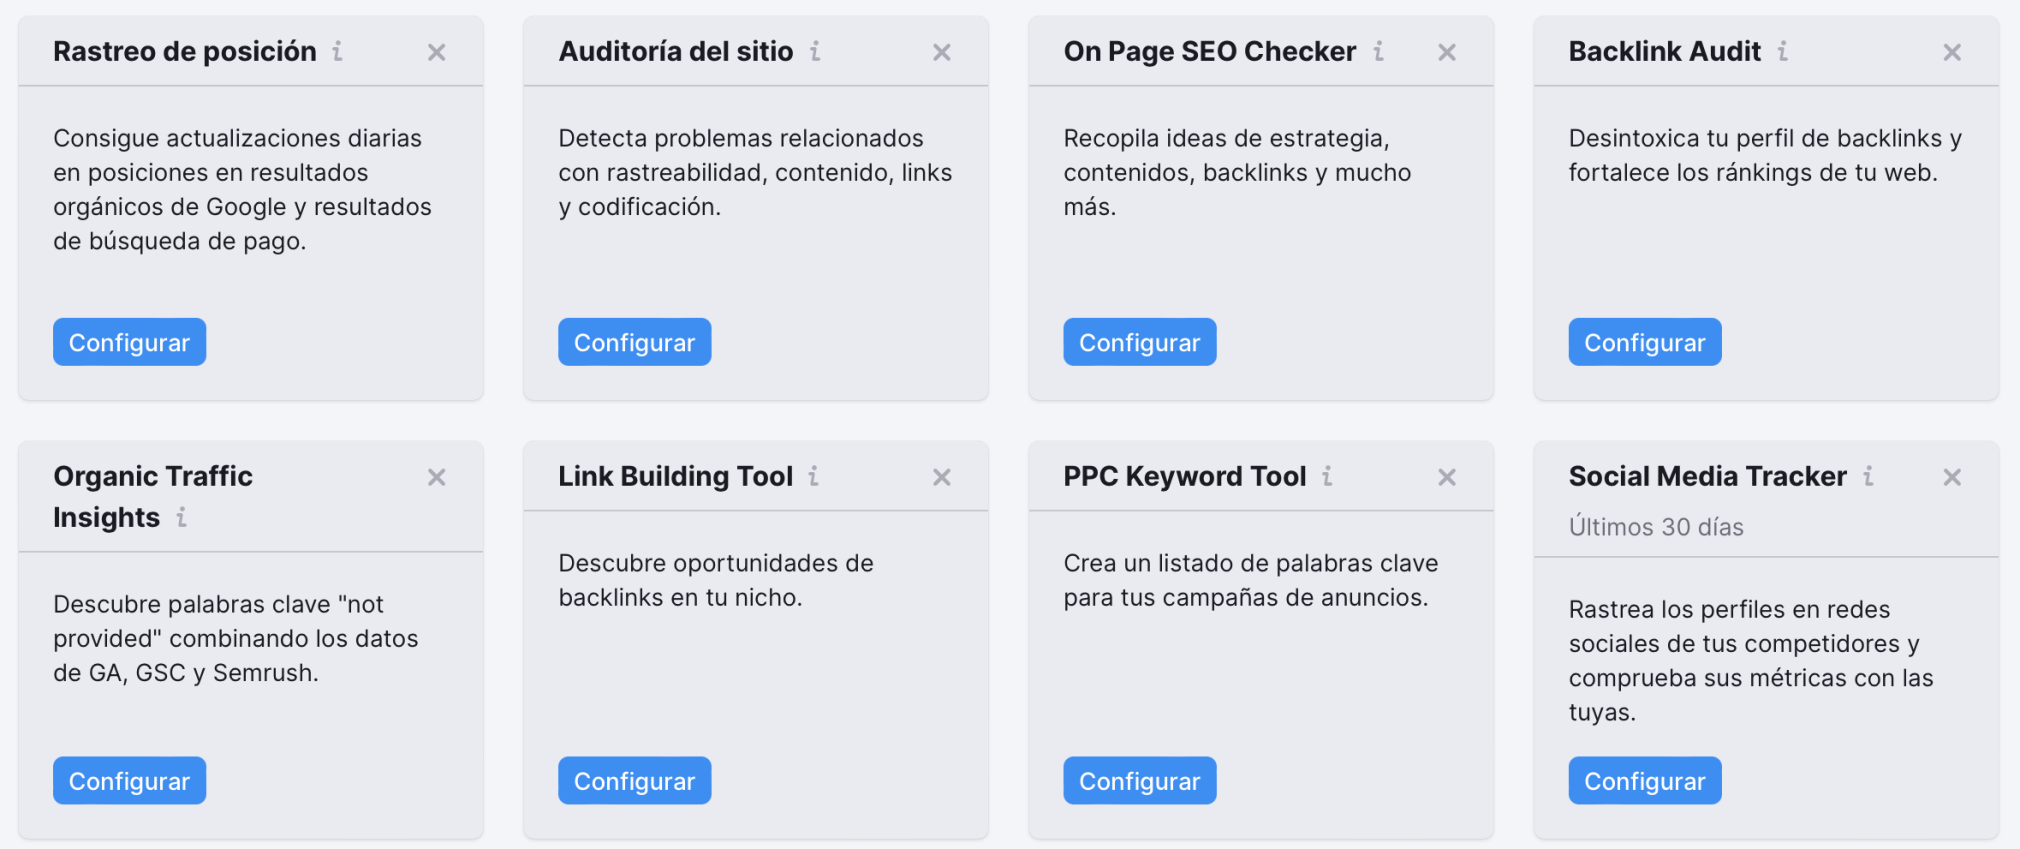The height and width of the screenshot is (849, 2020).
Task: Open Social Media Tracker info icon
Action: pyautogui.click(x=1868, y=476)
